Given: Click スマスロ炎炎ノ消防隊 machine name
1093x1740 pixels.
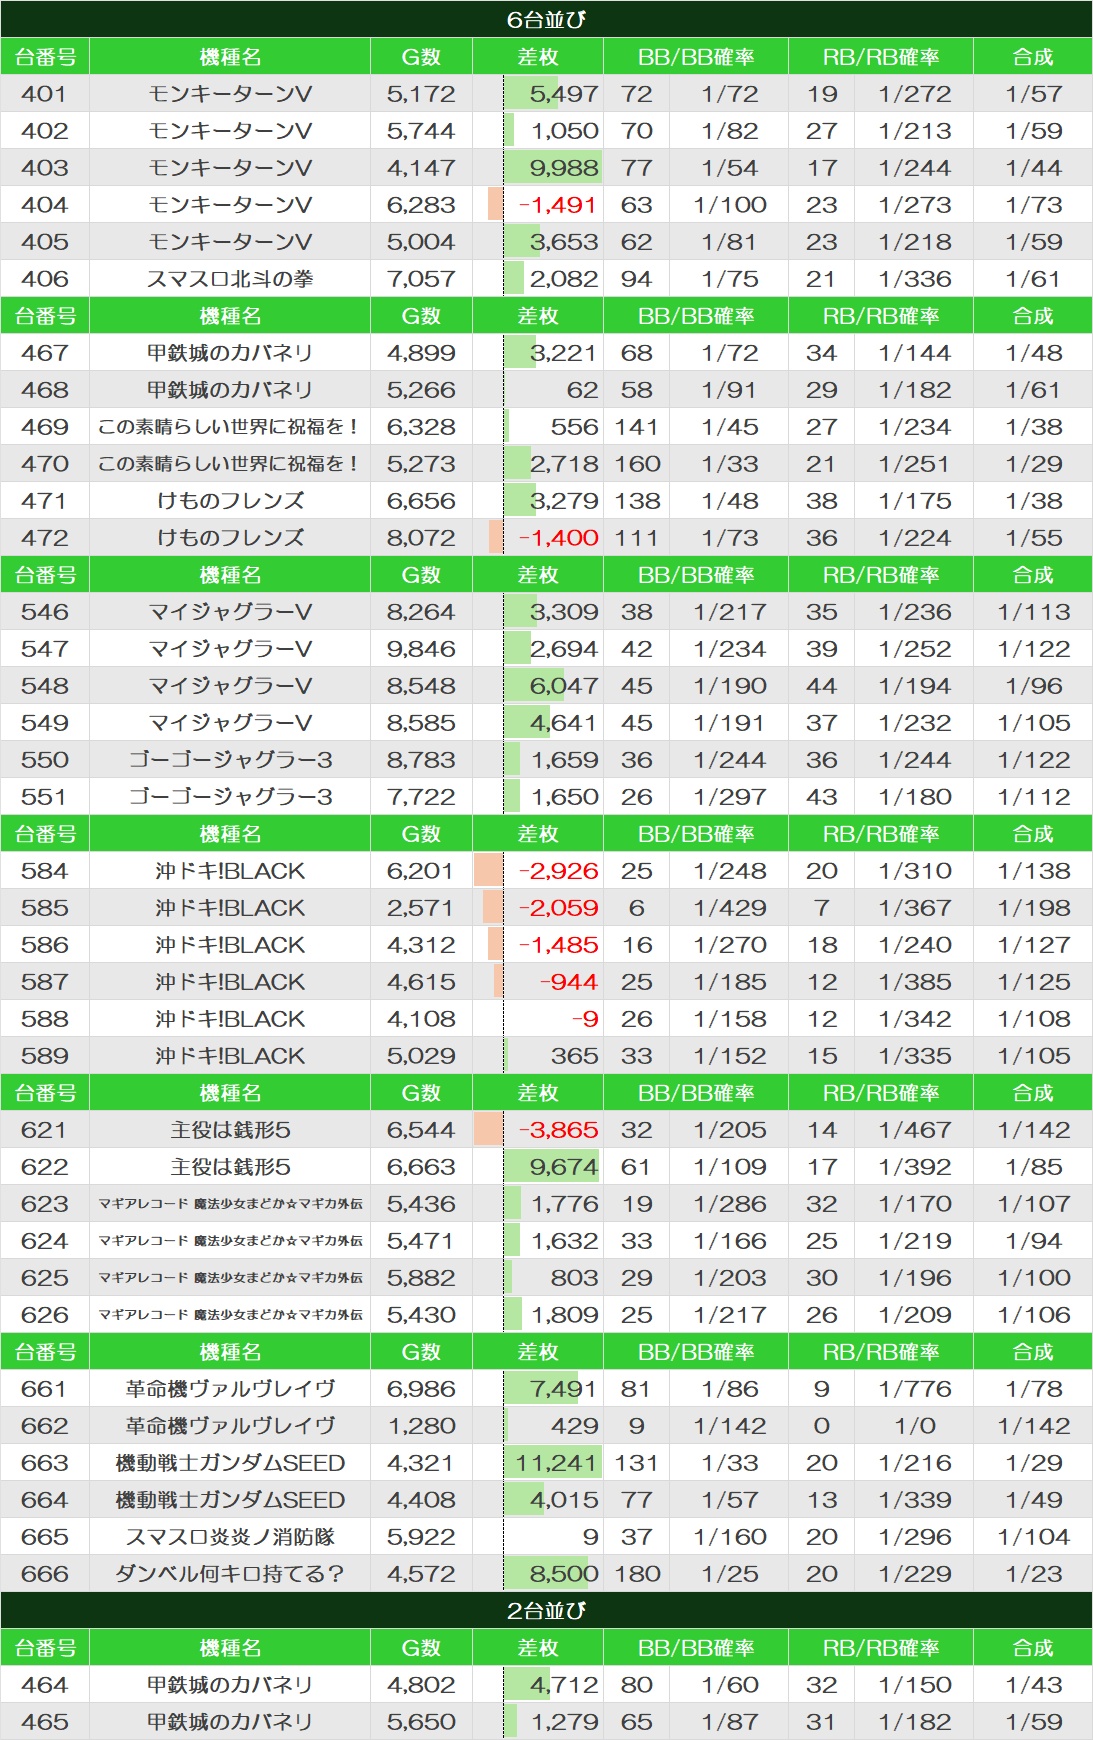Looking at the screenshot, I should point(230,1537).
